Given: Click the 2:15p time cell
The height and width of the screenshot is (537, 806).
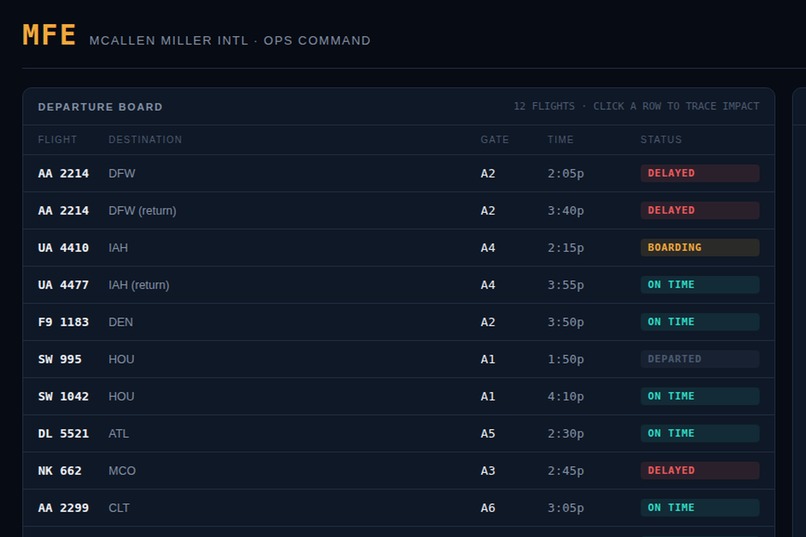Looking at the screenshot, I should (565, 248).
